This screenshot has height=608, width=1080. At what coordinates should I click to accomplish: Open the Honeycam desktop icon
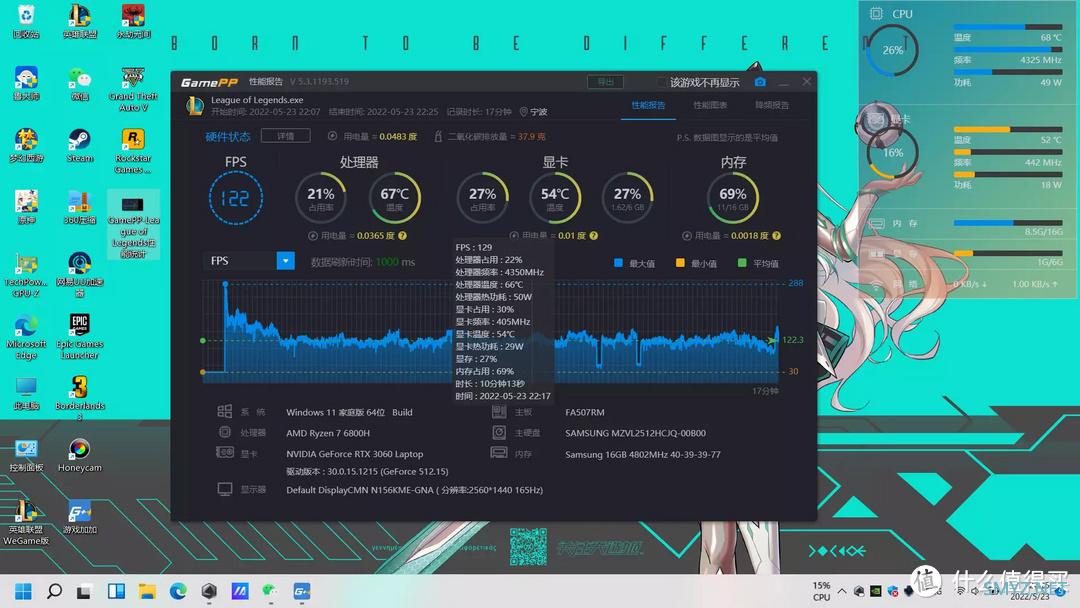click(x=80, y=455)
